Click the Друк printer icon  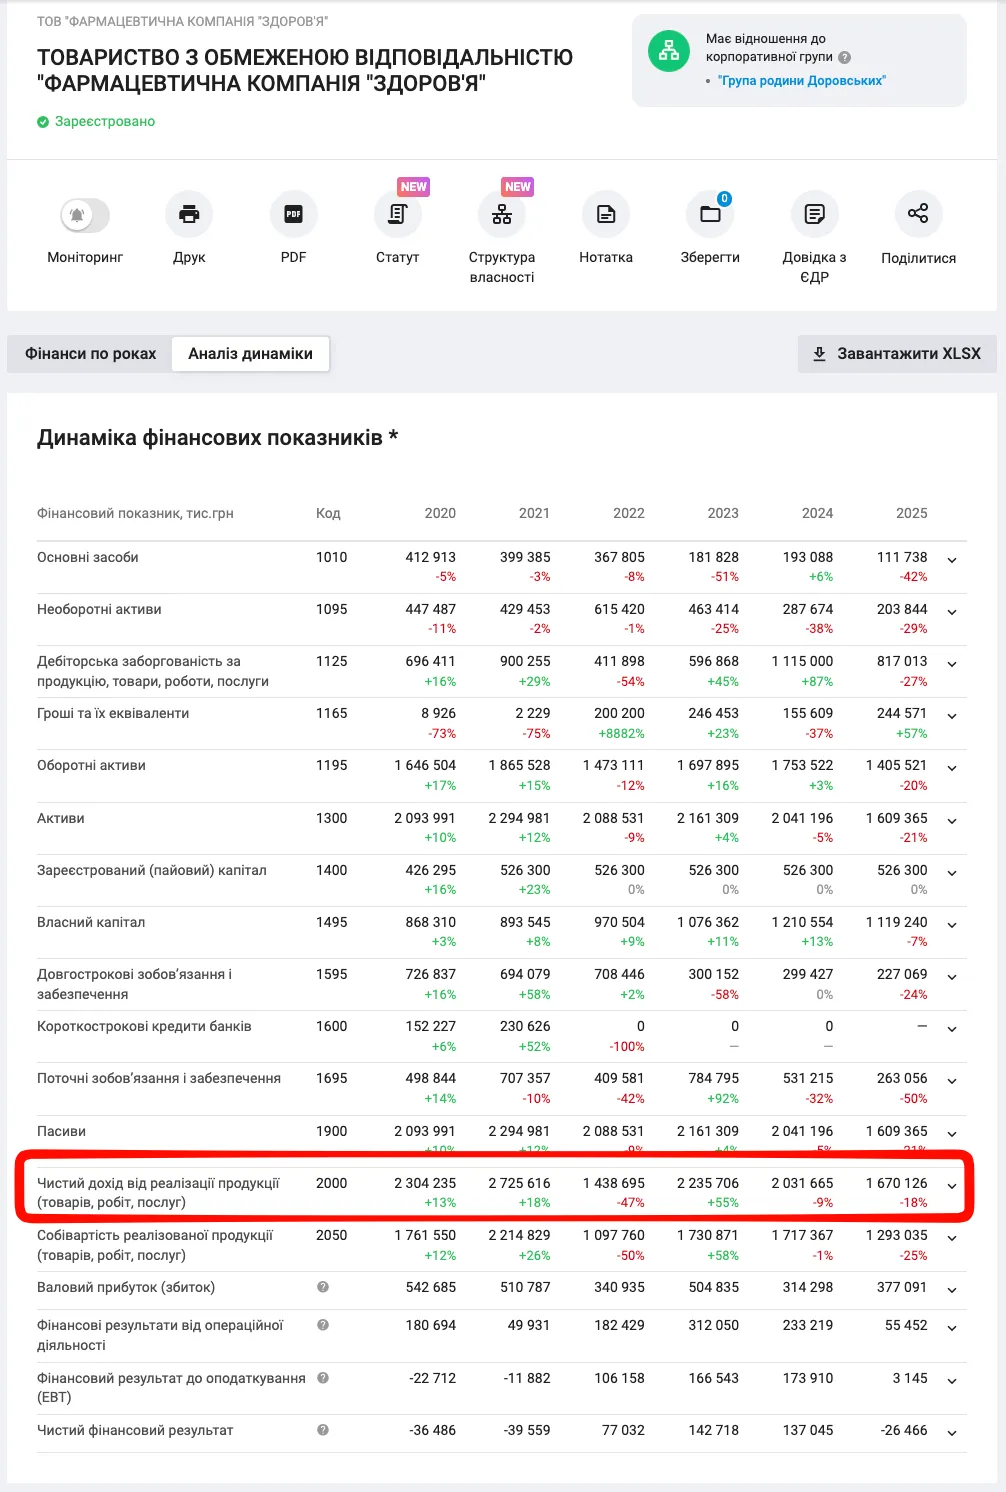click(189, 214)
